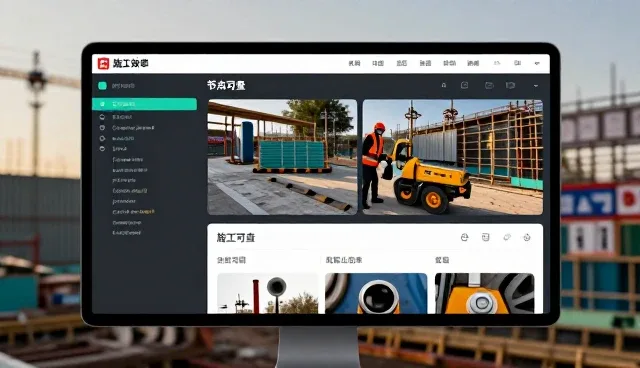The width and height of the screenshot is (640, 368).
Task: Open the second item in the top navigation menu
Action: [378, 63]
